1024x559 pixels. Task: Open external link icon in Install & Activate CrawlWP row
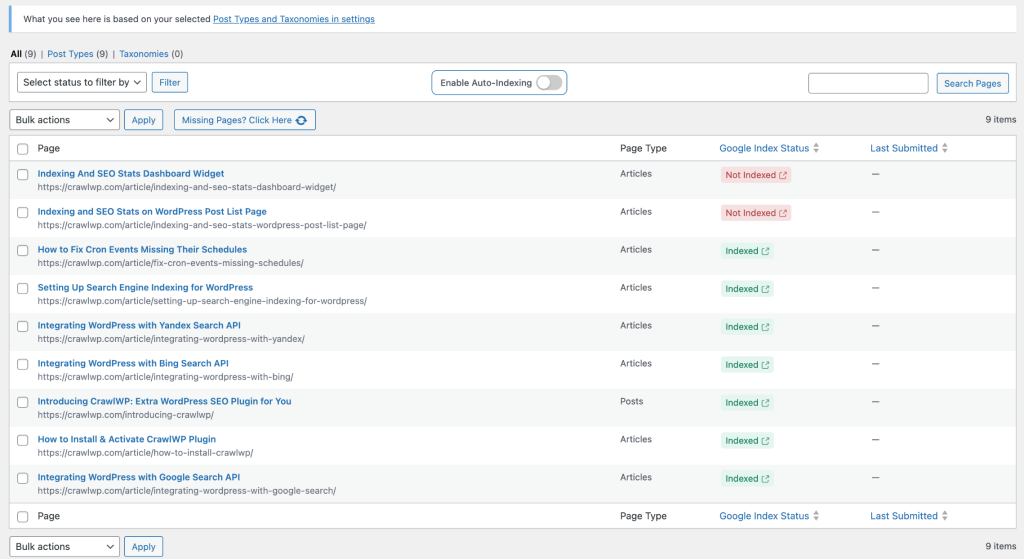click(765, 441)
